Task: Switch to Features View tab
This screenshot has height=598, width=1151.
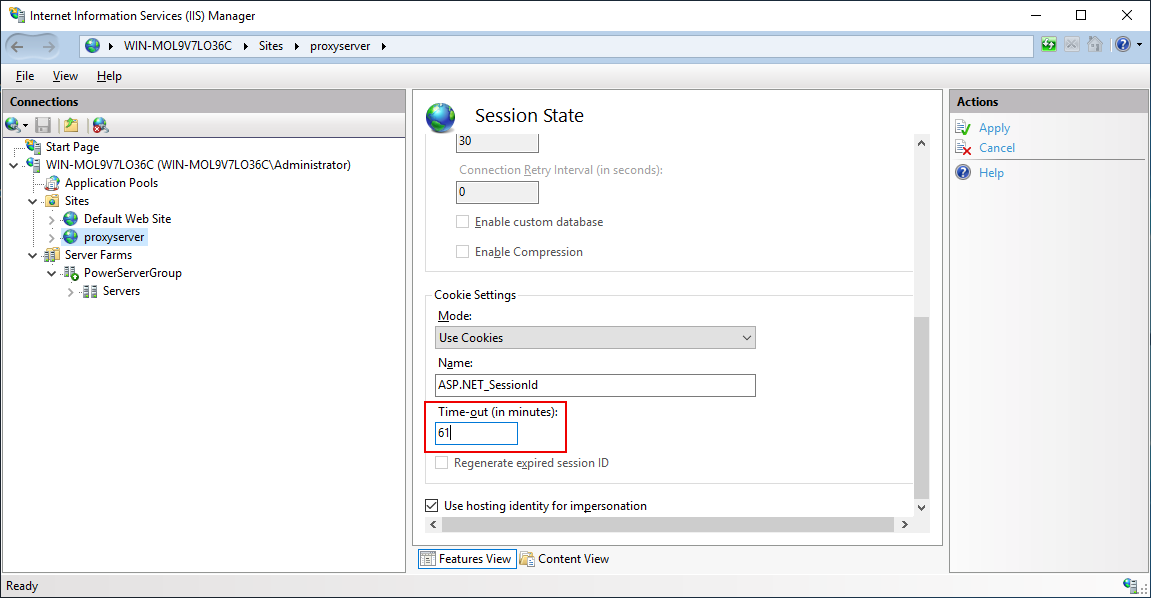Action: point(467,559)
